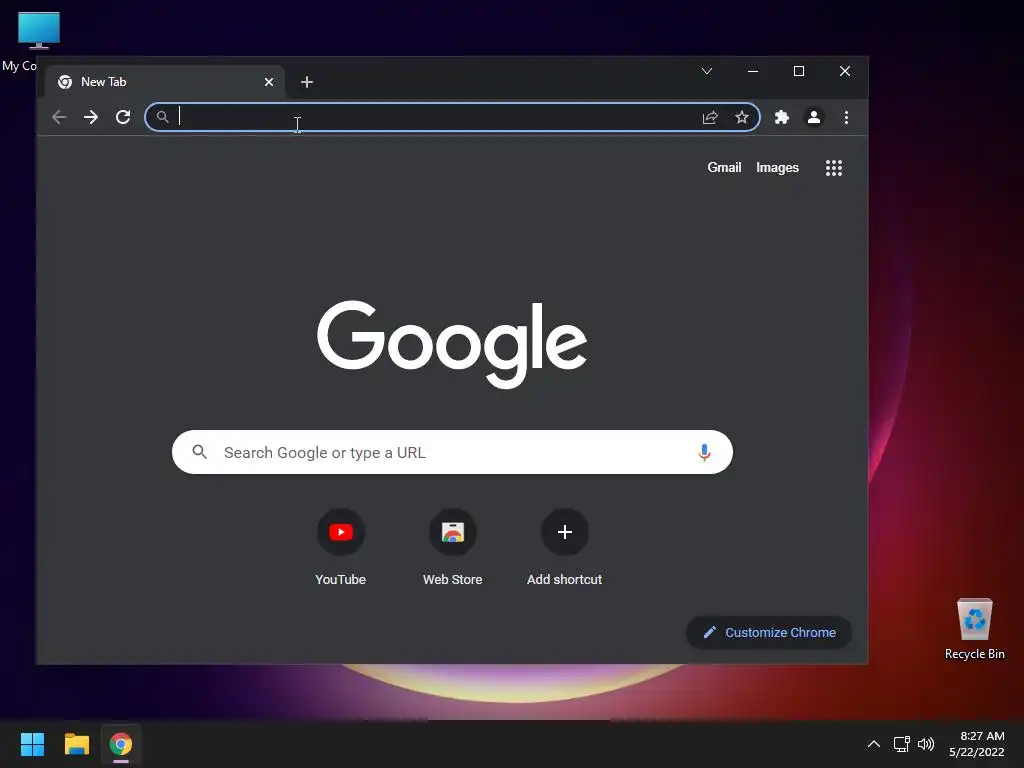The image size is (1024, 768).
Task: Select the New Tab tab
Action: click(x=165, y=82)
